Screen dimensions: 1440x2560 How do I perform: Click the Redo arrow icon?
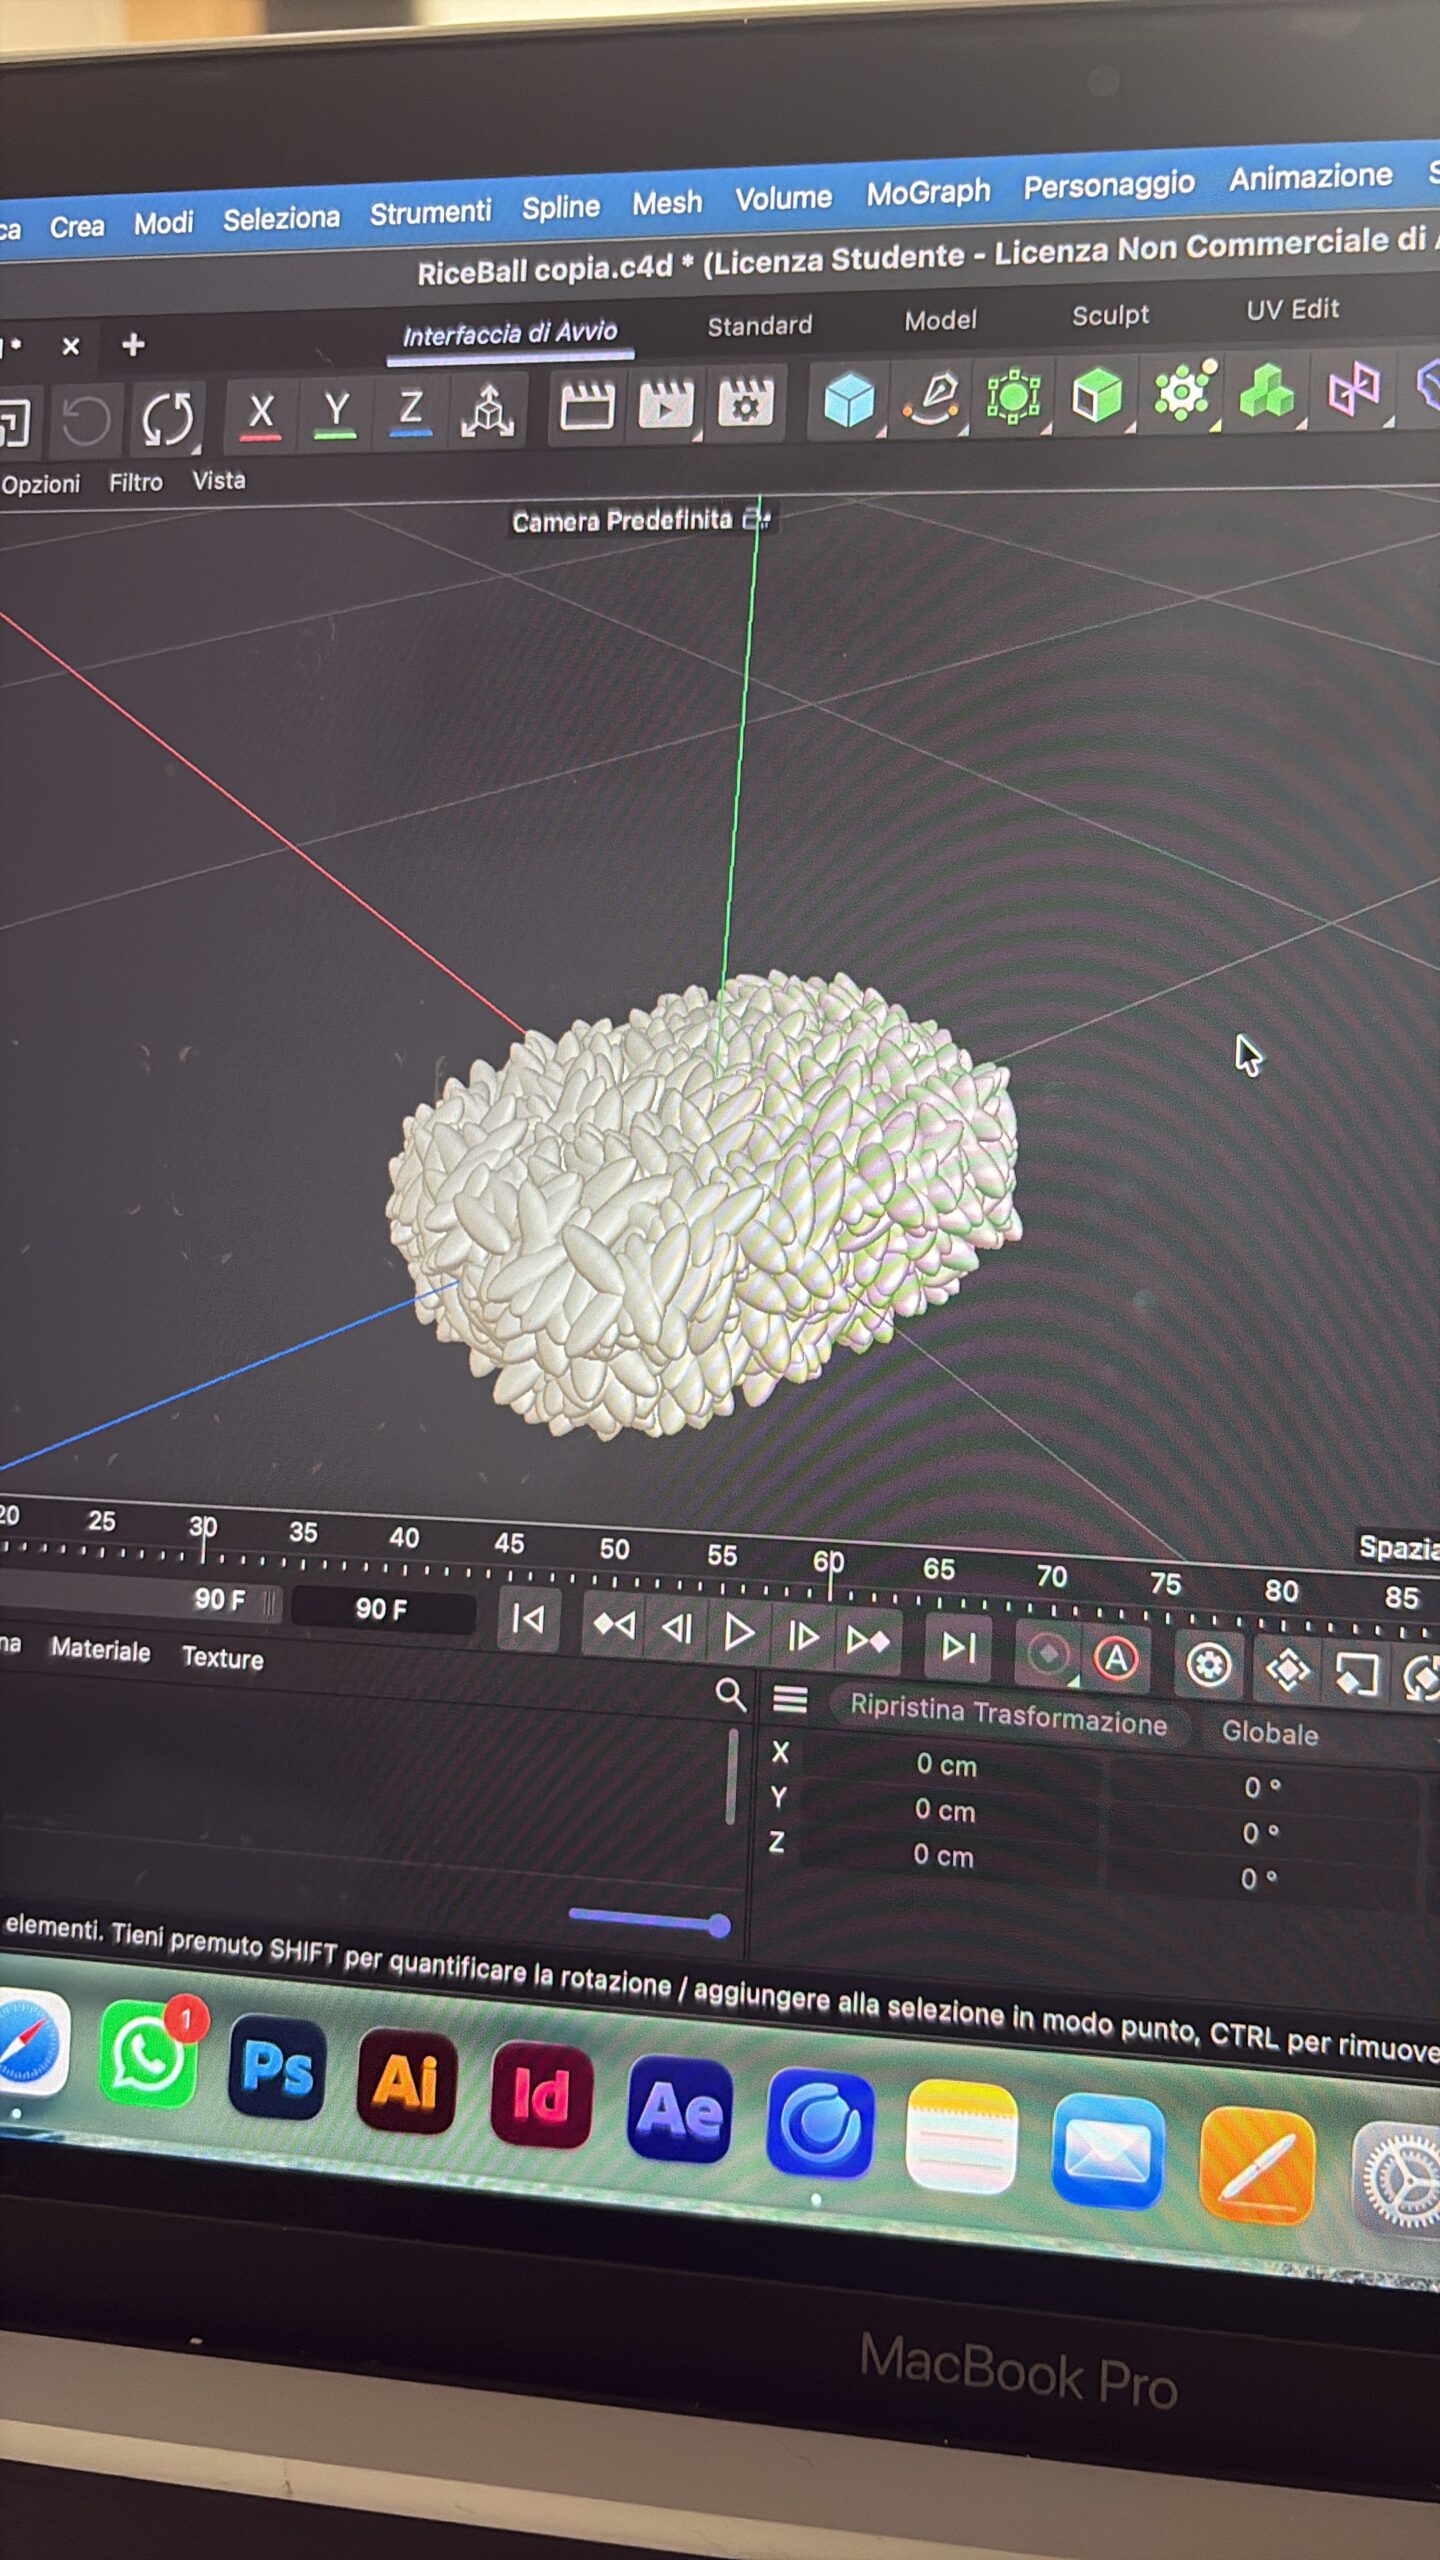point(167,420)
